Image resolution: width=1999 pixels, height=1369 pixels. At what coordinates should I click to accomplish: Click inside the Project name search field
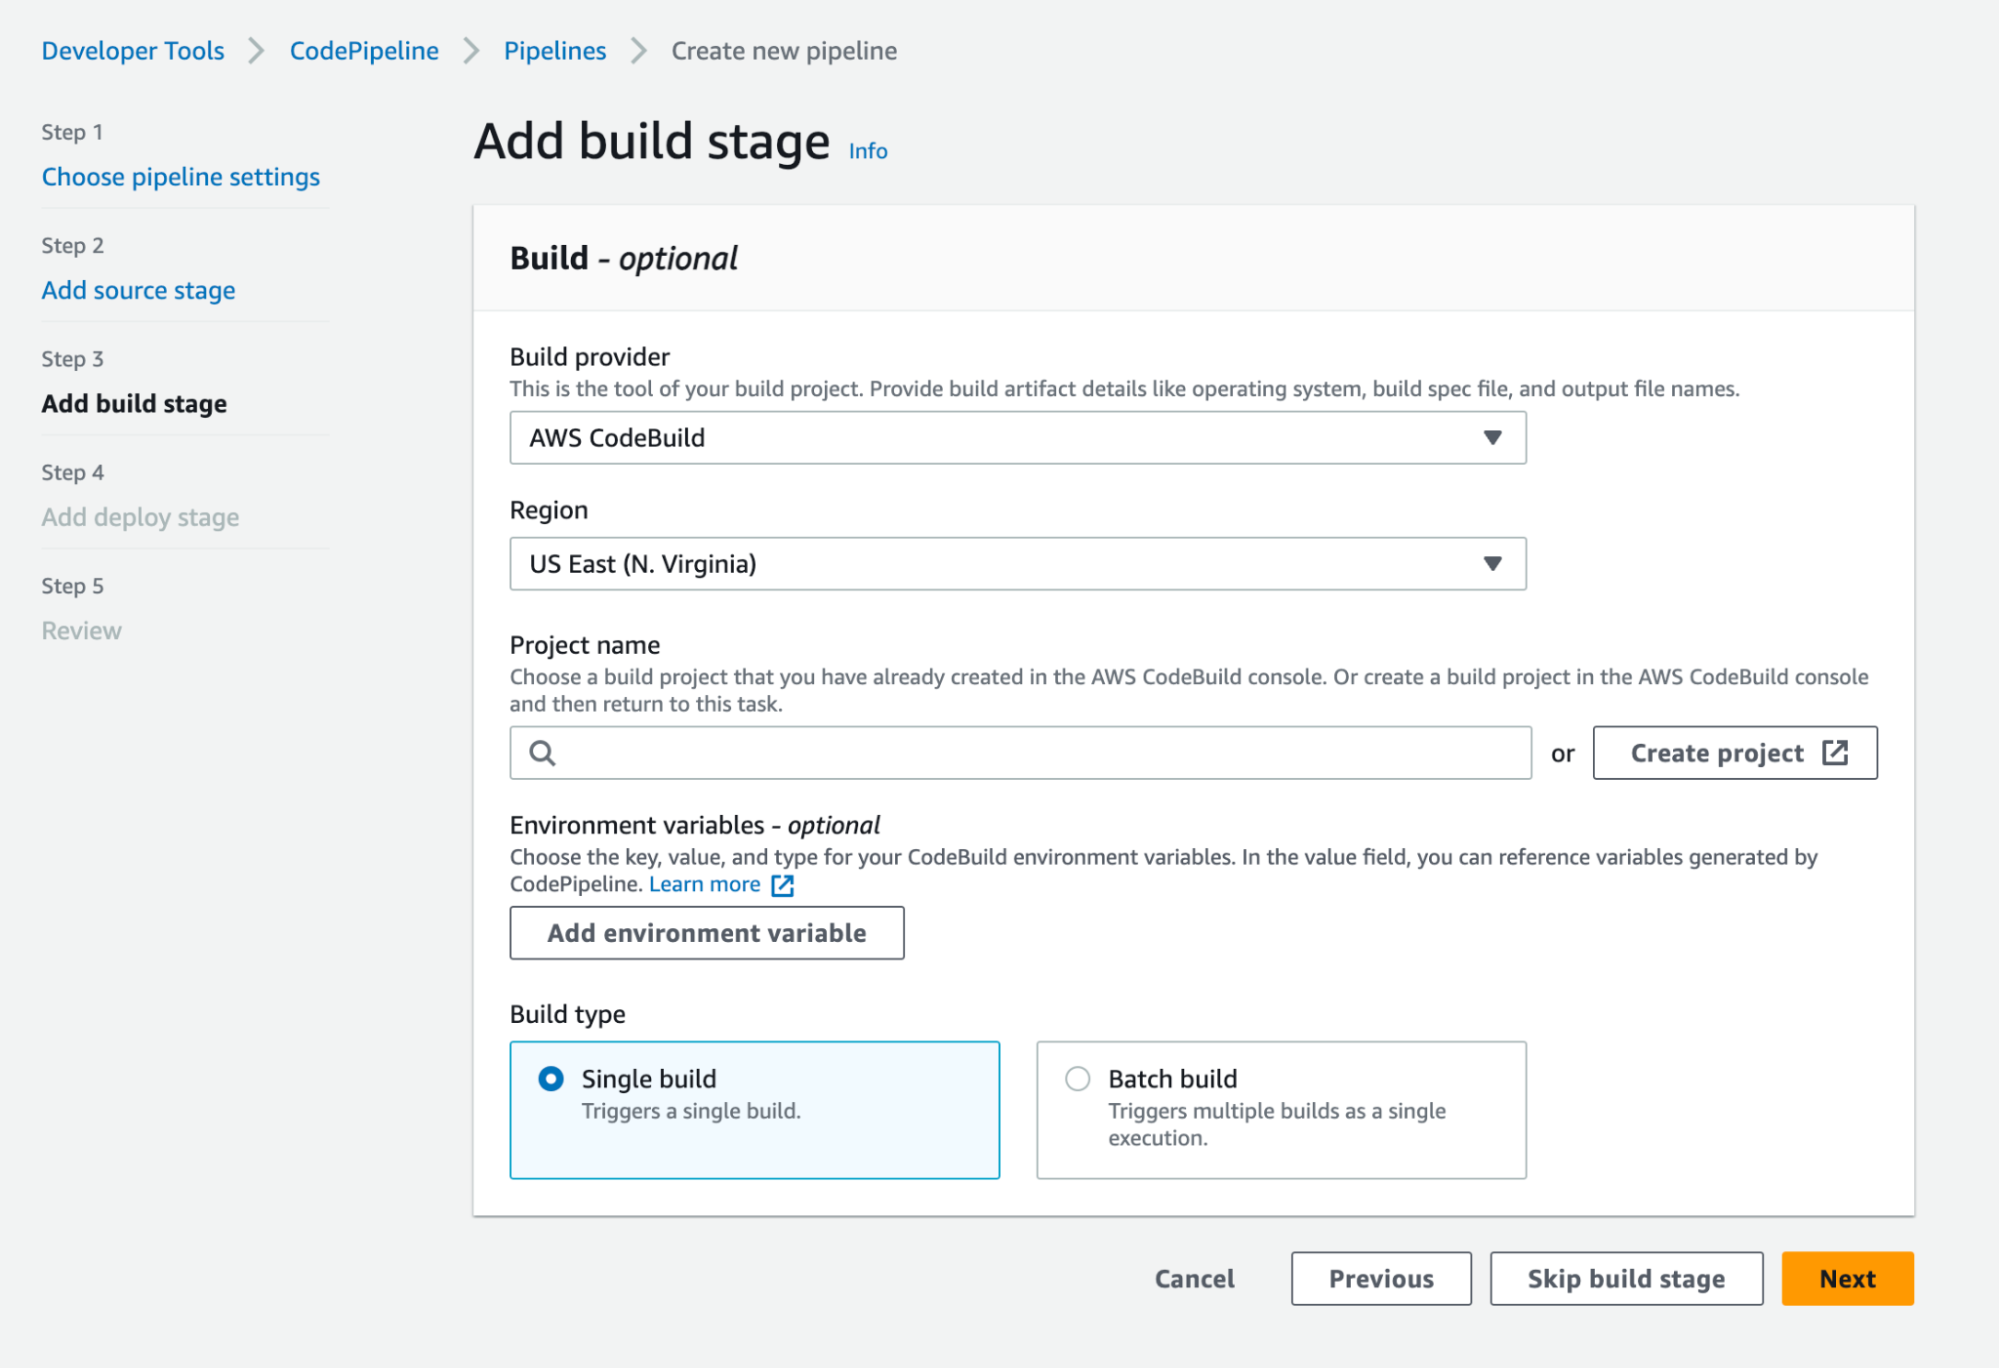coord(1000,752)
